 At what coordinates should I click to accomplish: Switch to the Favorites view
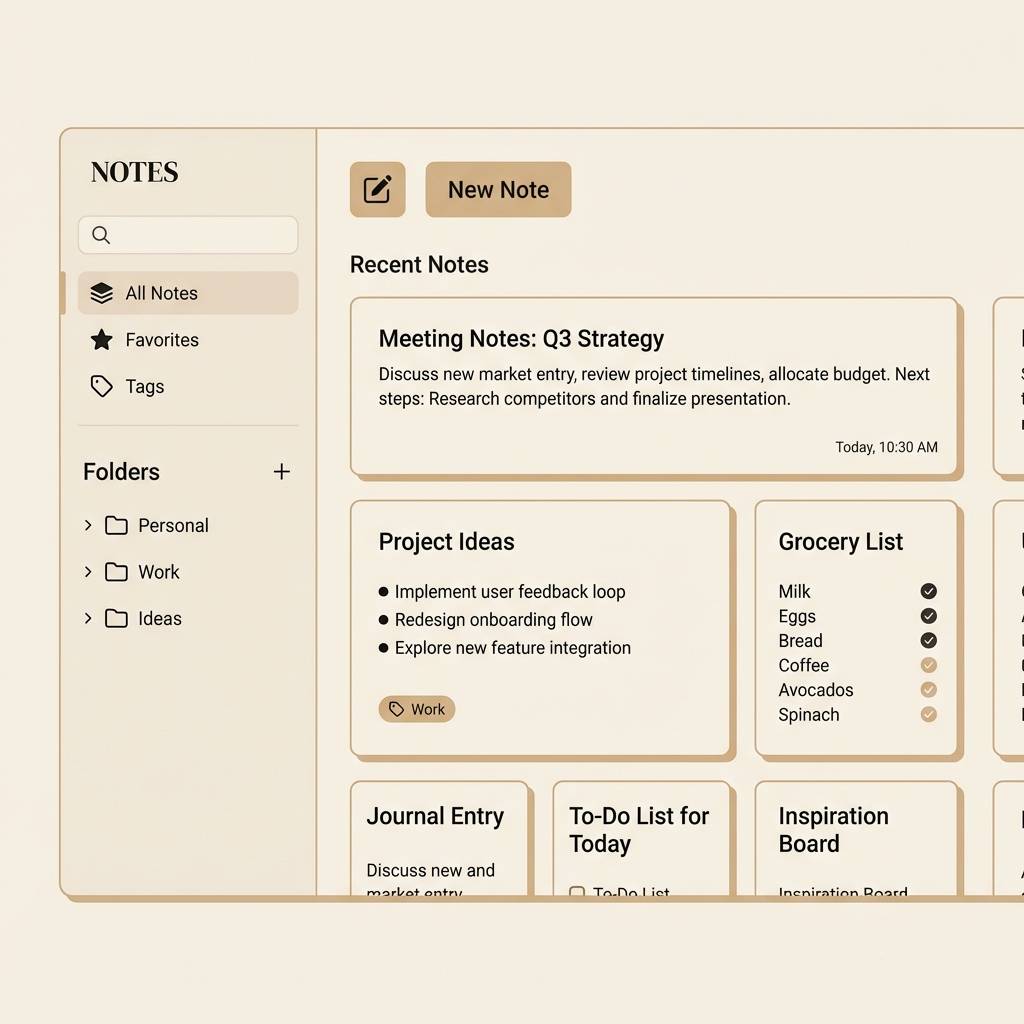[x=160, y=339]
